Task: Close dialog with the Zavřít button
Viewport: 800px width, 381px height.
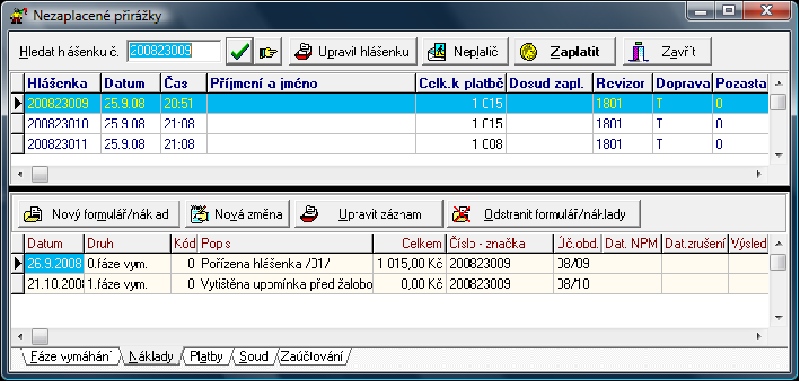Action: [667, 52]
